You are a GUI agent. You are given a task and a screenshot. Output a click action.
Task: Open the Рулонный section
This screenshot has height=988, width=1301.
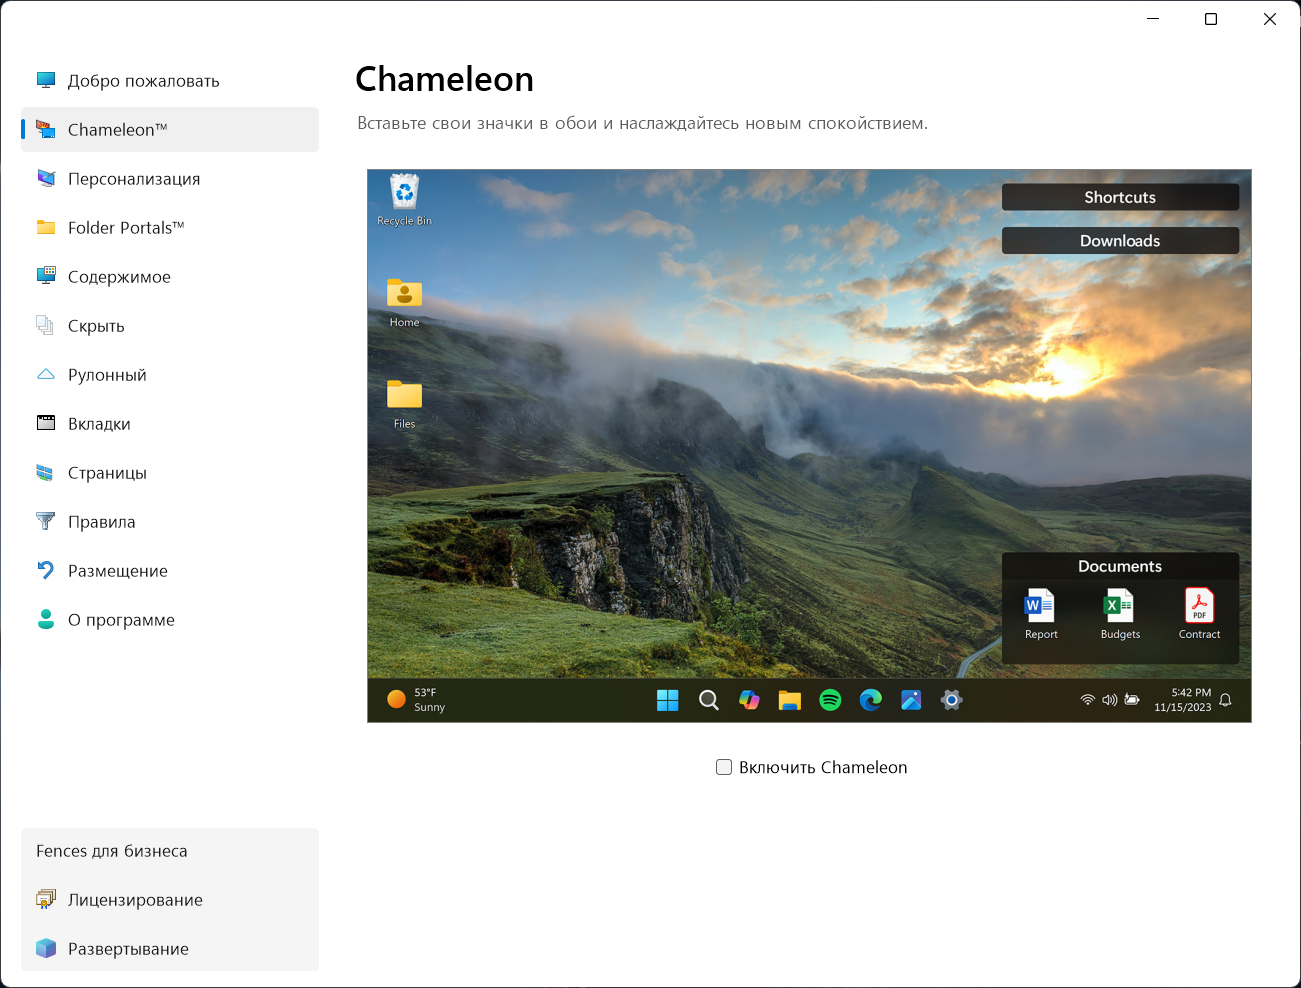(170, 374)
